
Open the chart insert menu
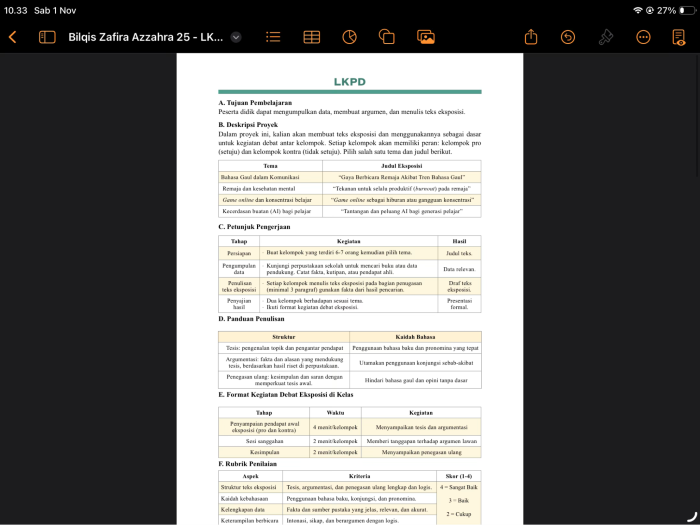349,37
